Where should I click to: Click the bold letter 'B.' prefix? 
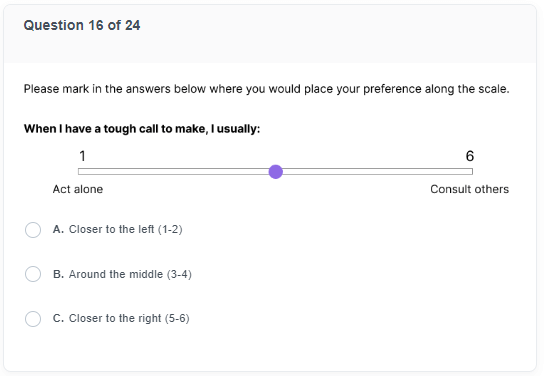click(x=58, y=274)
